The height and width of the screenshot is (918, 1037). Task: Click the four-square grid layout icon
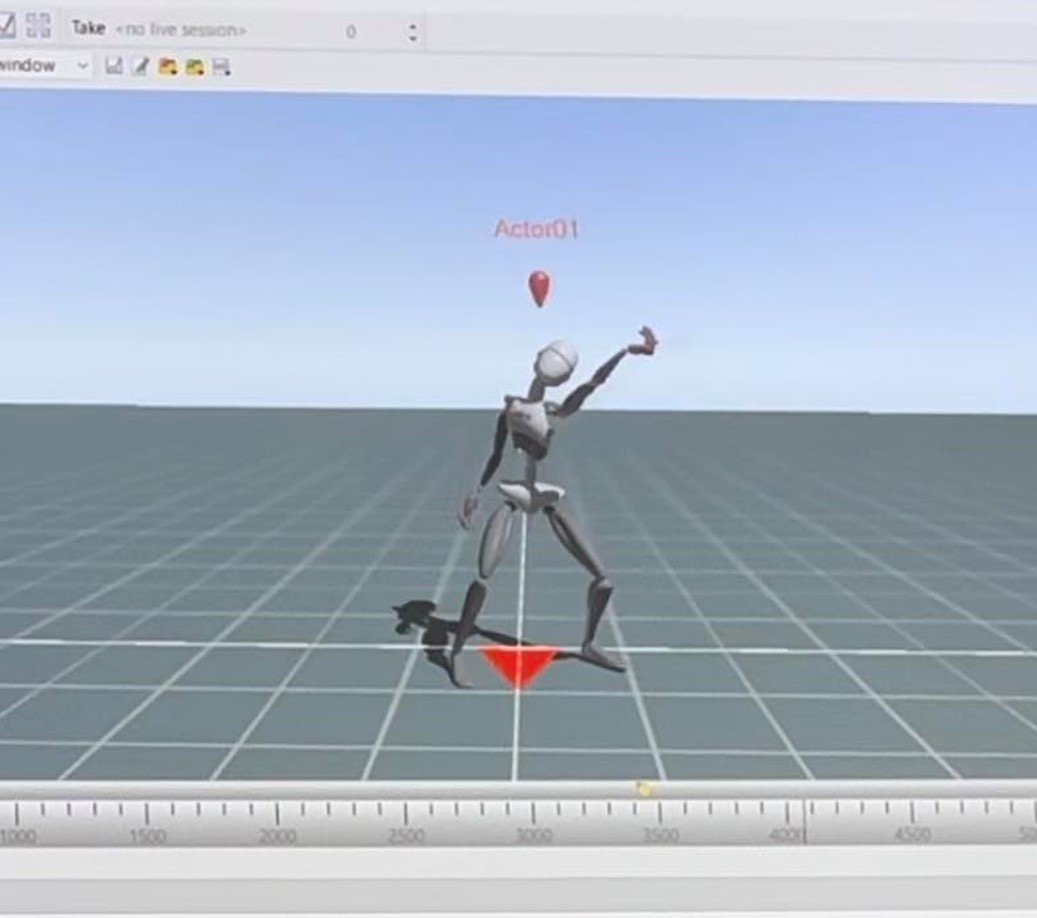[38, 26]
